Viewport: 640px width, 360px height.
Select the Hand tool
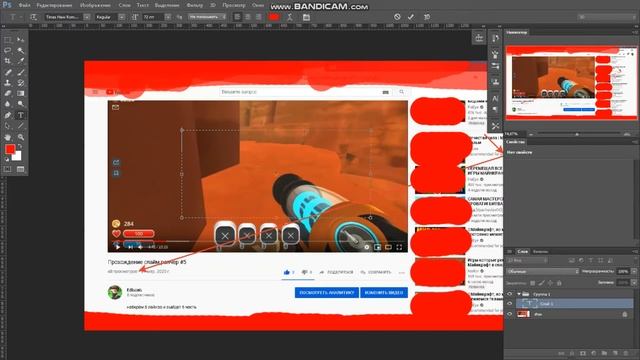pyautogui.click(x=8, y=137)
